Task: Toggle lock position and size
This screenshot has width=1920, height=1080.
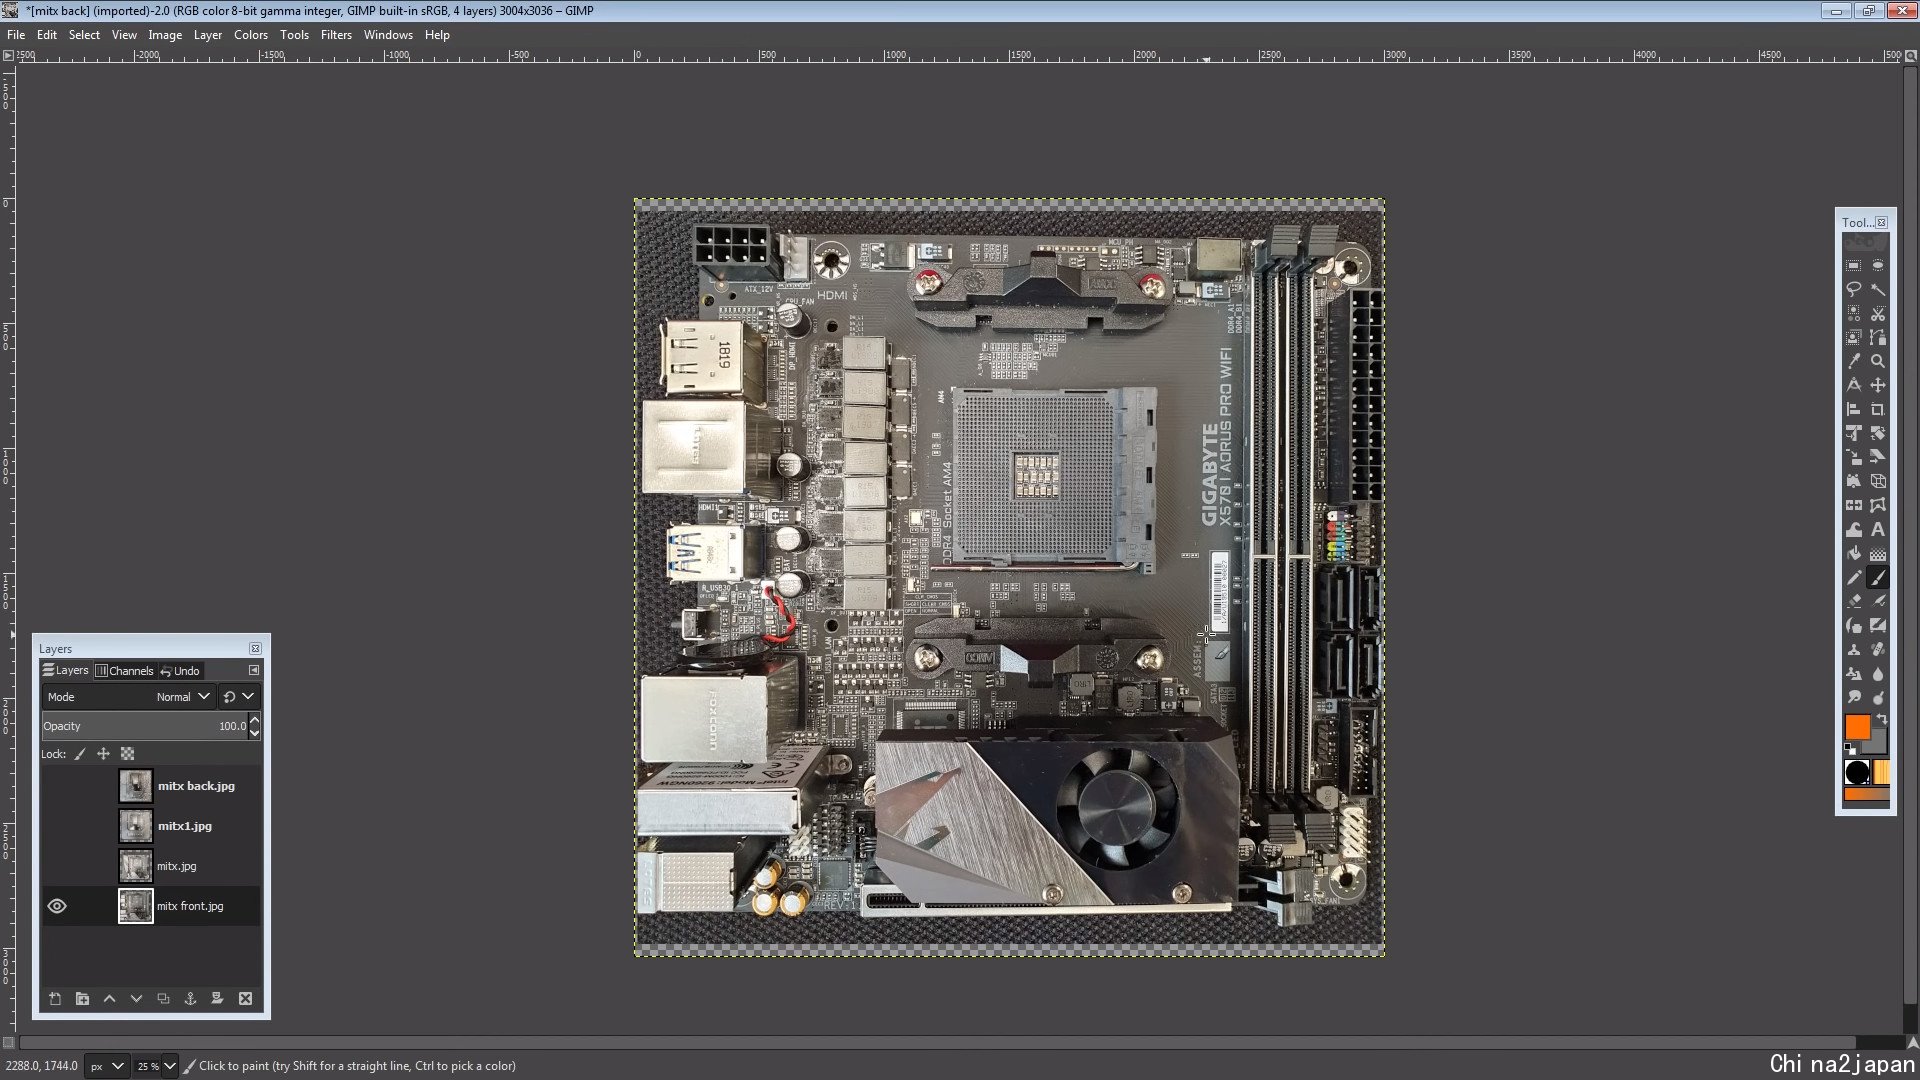Action: [103, 754]
